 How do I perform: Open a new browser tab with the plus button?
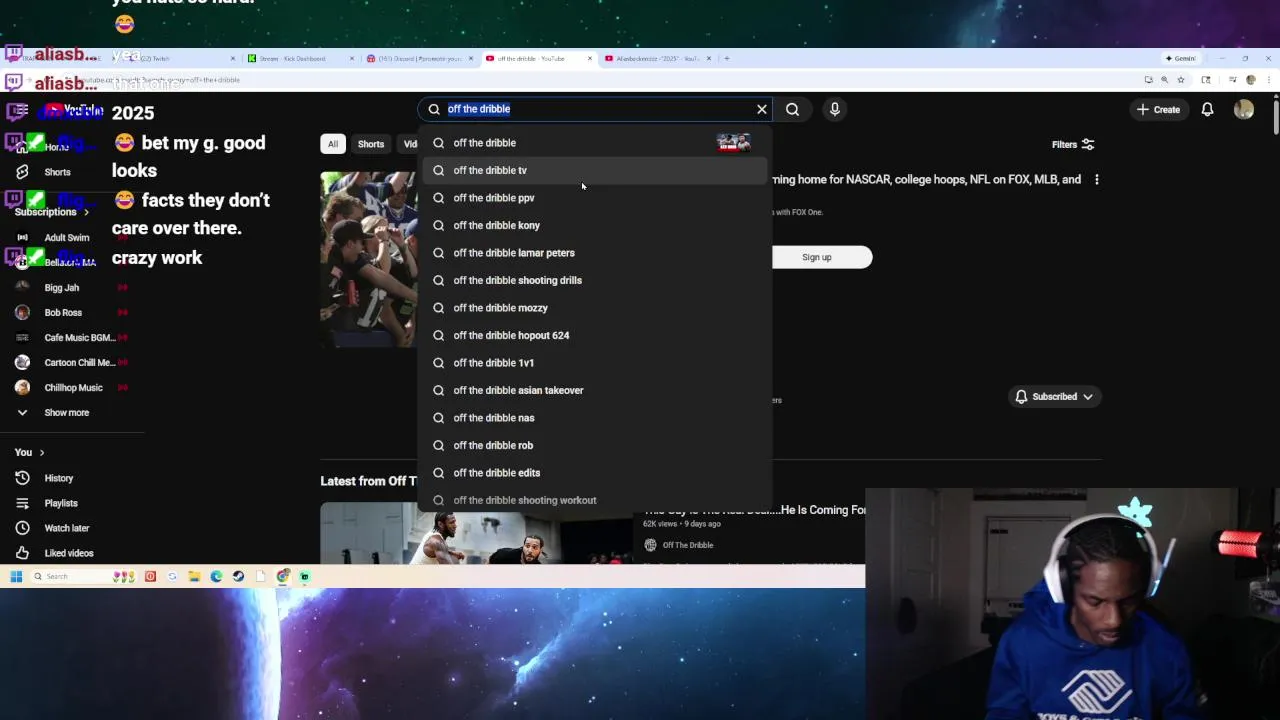click(727, 58)
